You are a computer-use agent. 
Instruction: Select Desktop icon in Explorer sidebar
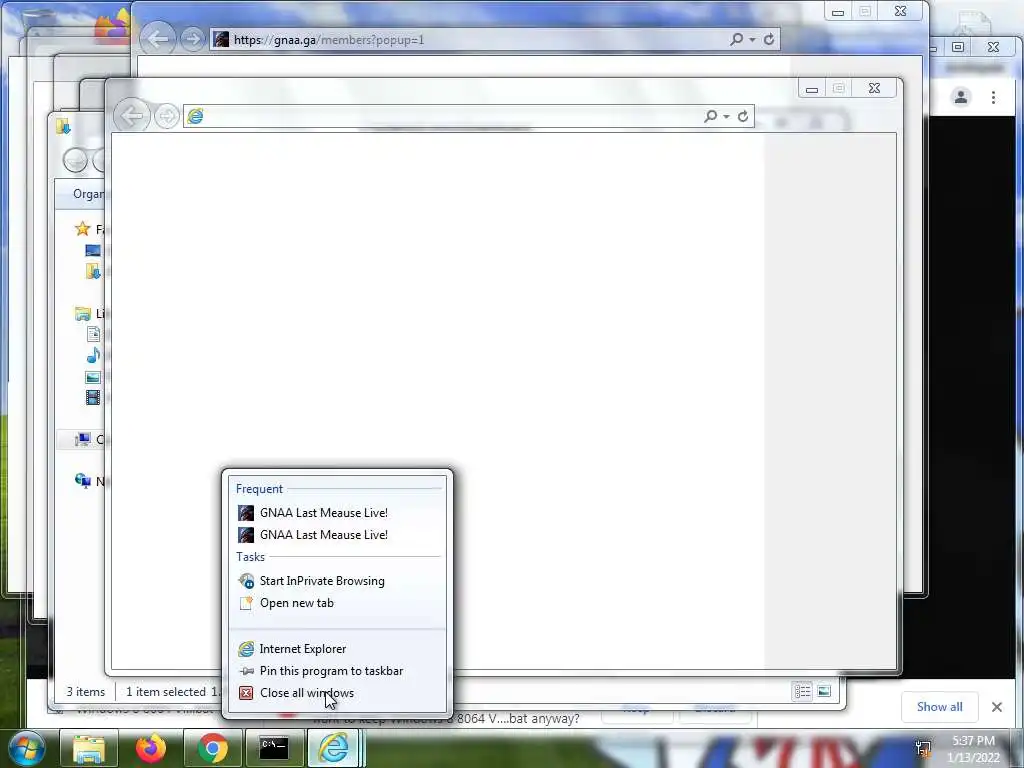pyautogui.click(x=93, y=250)
